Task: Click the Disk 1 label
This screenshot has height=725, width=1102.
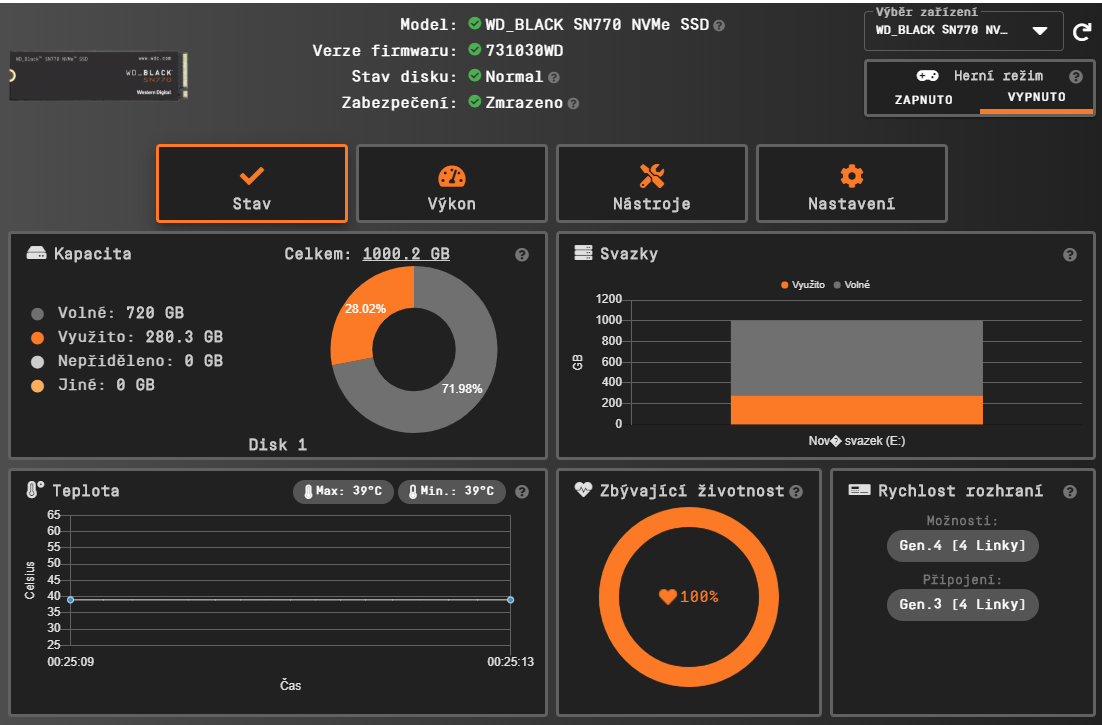Action: coord(278,445)
